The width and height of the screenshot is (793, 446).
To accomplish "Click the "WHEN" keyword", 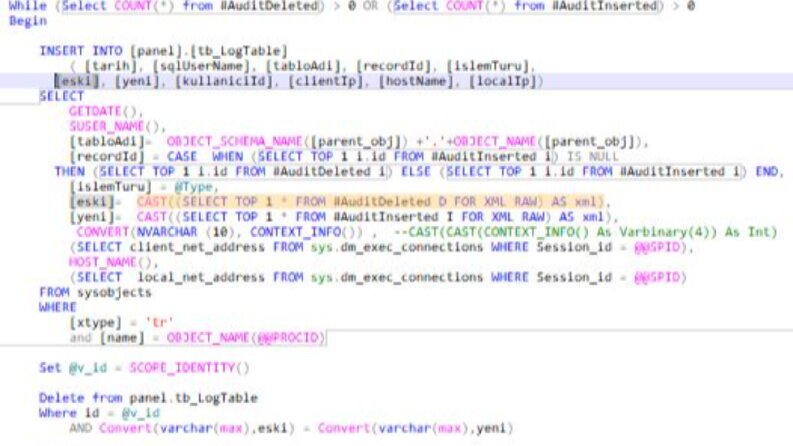I will 228,156.
